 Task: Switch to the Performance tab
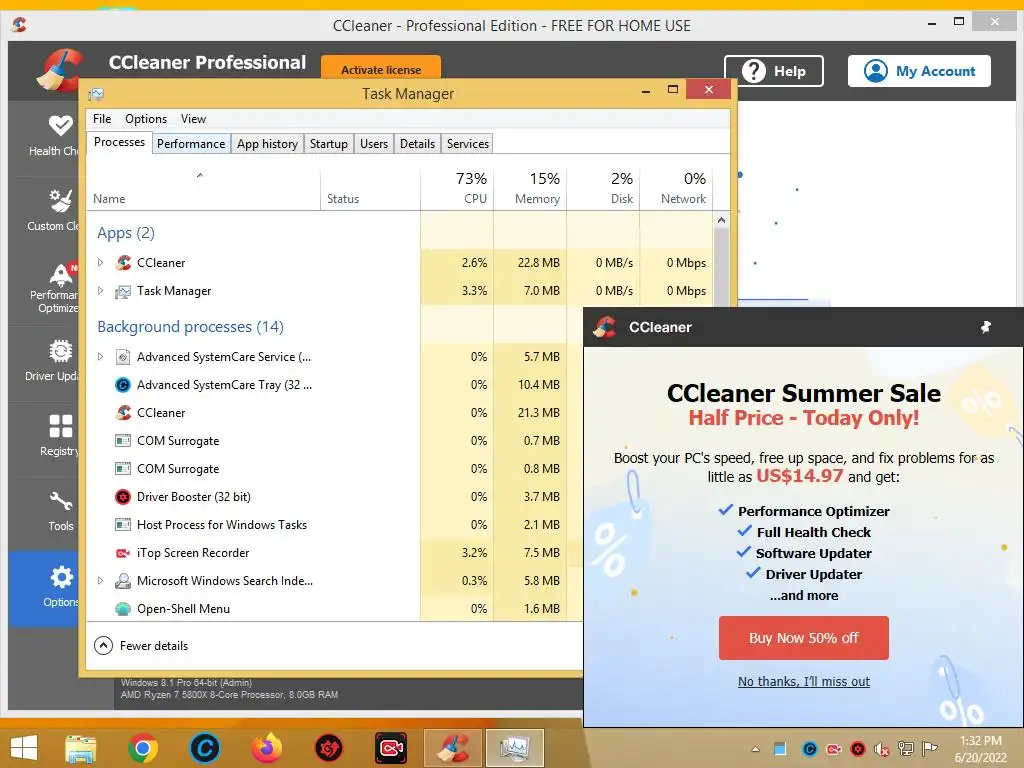coord(191,144)
